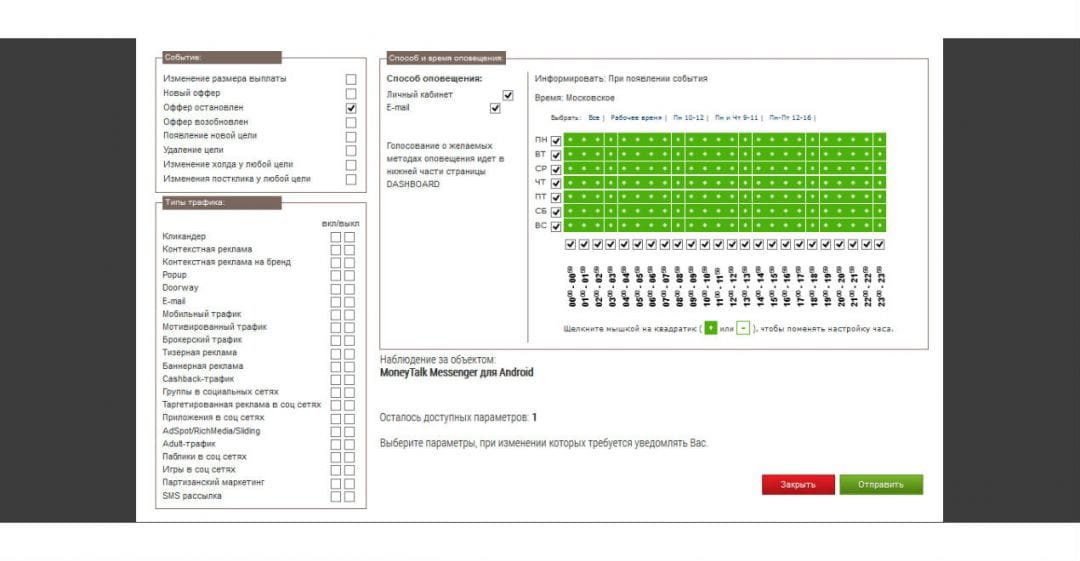The height and width of the screenshot is (561, 1080).
Task: Tick the вкл checkbox for Кликандер traffic
Action: (337, 237)
